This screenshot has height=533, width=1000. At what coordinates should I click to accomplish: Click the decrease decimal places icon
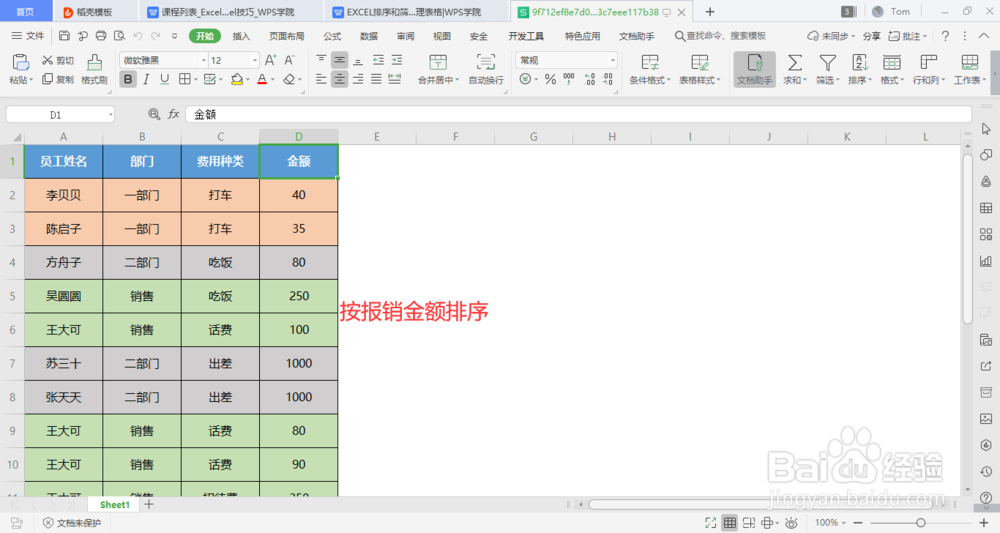tap(608, 79)
